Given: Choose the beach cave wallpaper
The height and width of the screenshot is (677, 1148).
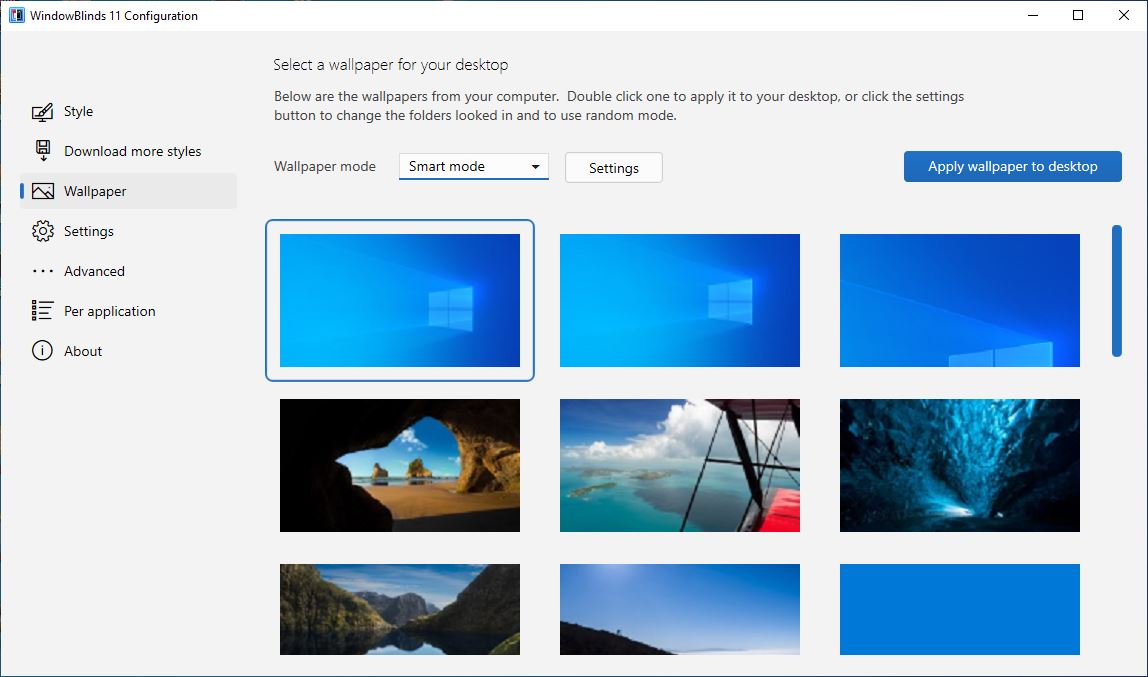Looking at the screenshot, I should click(x=400, y=465).
